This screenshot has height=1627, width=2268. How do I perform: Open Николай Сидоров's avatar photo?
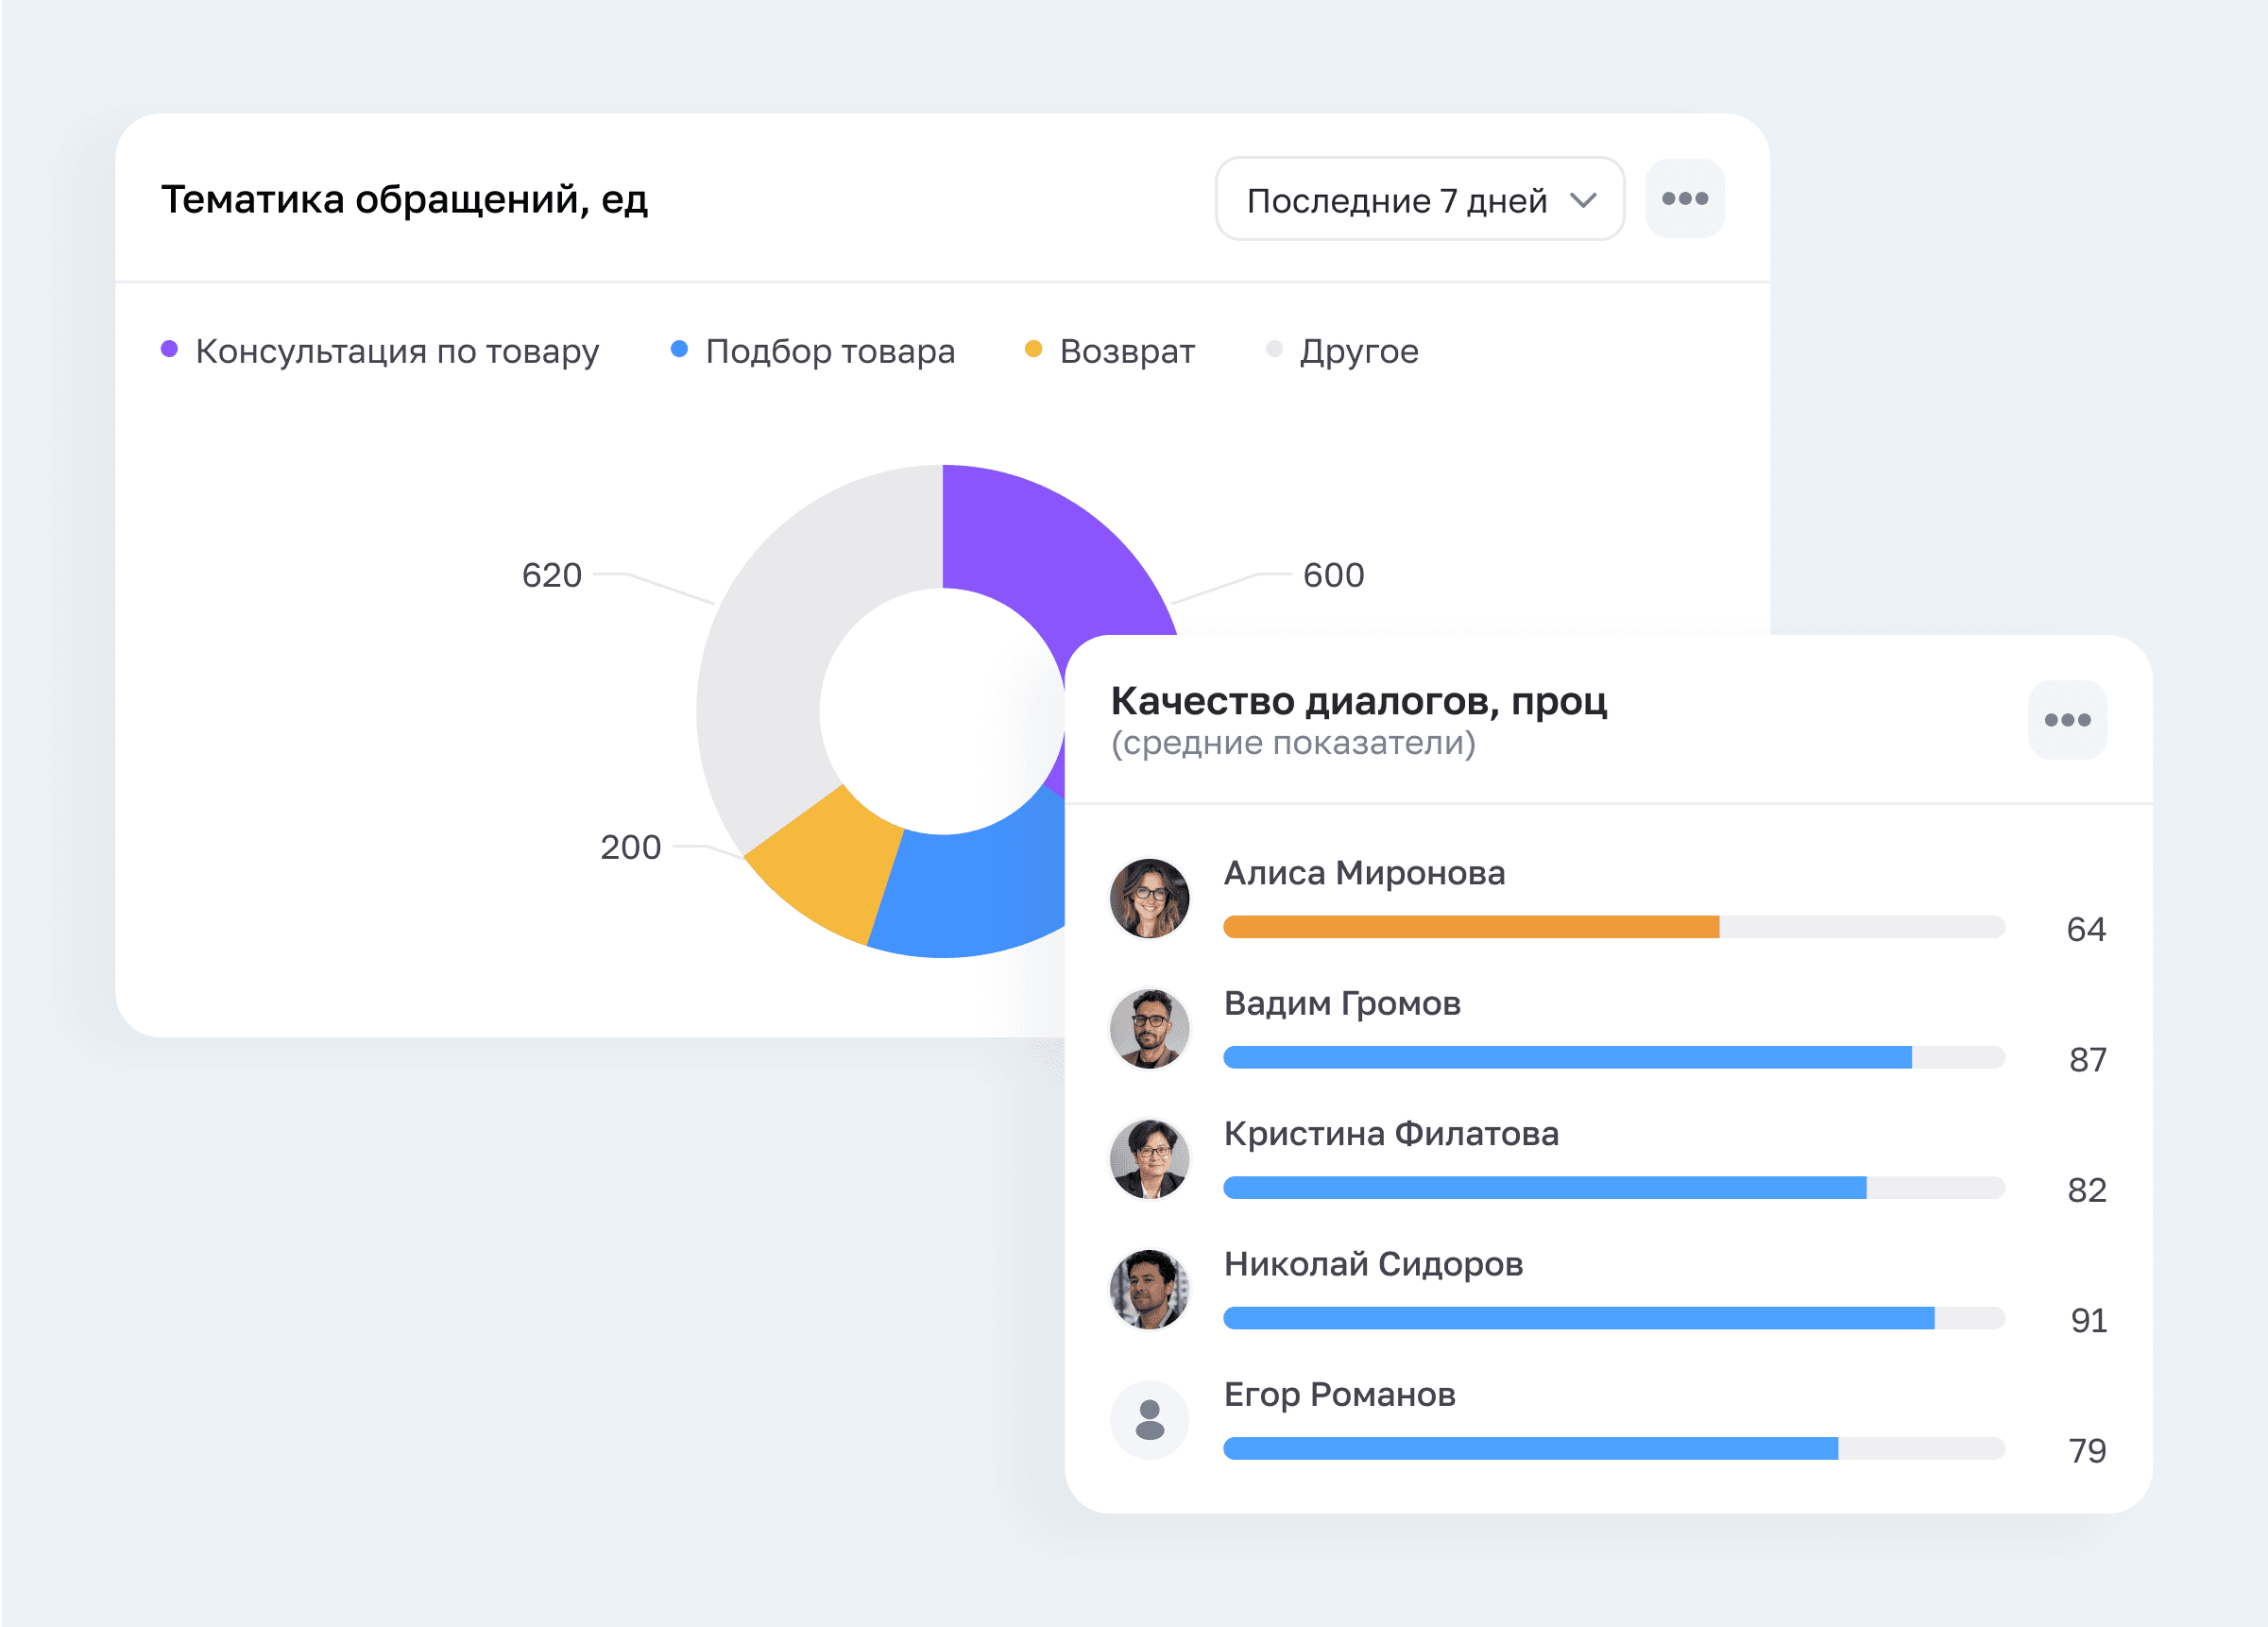pyautogui.click(x=1149, y=1289)
